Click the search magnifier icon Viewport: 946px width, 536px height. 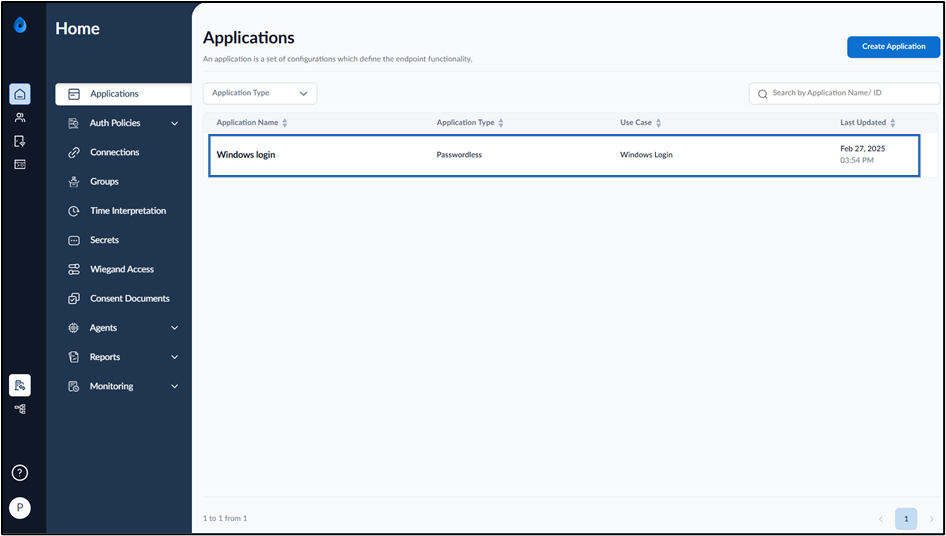[763, 94]
